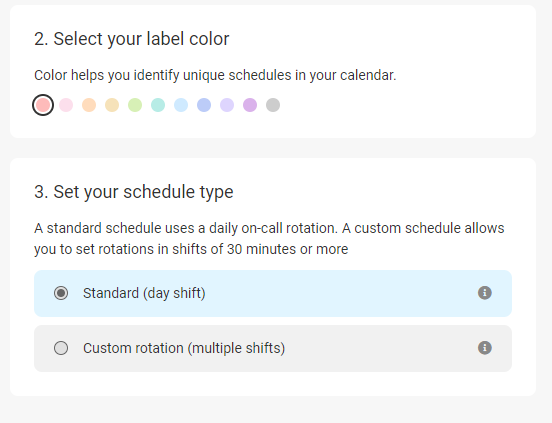Click info icon for Custom rotation option

tap(484, 348)
